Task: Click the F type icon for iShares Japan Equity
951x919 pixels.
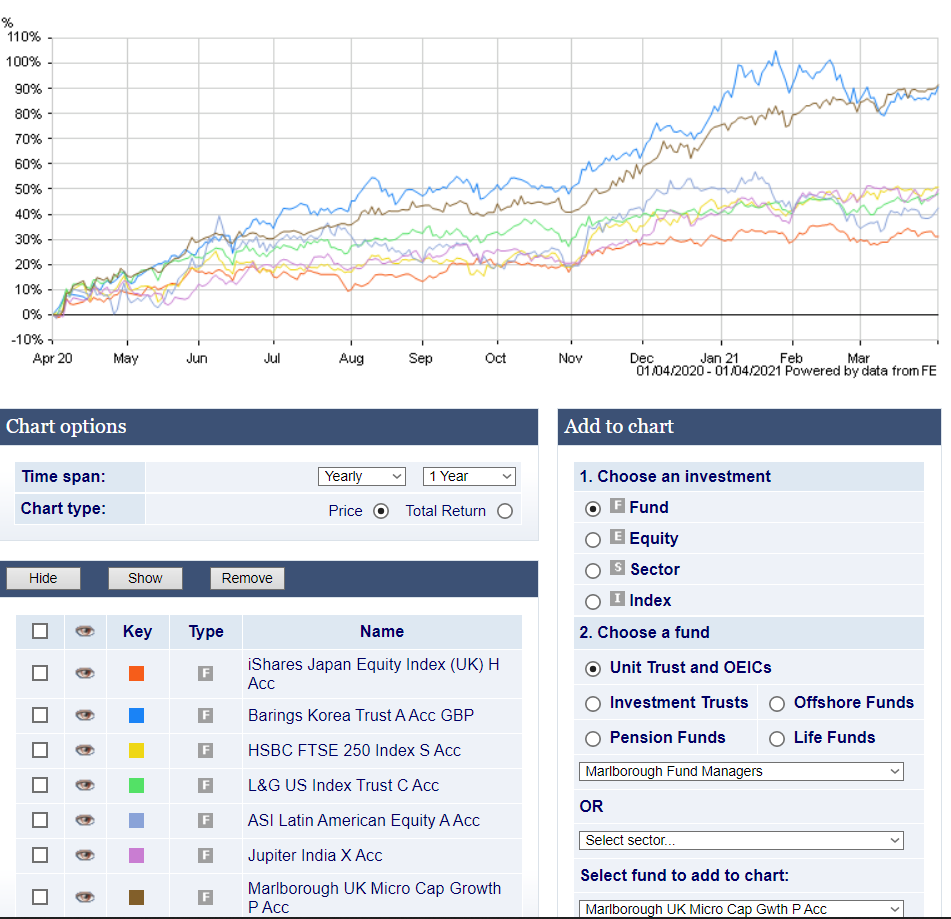Action: [206, 673]
